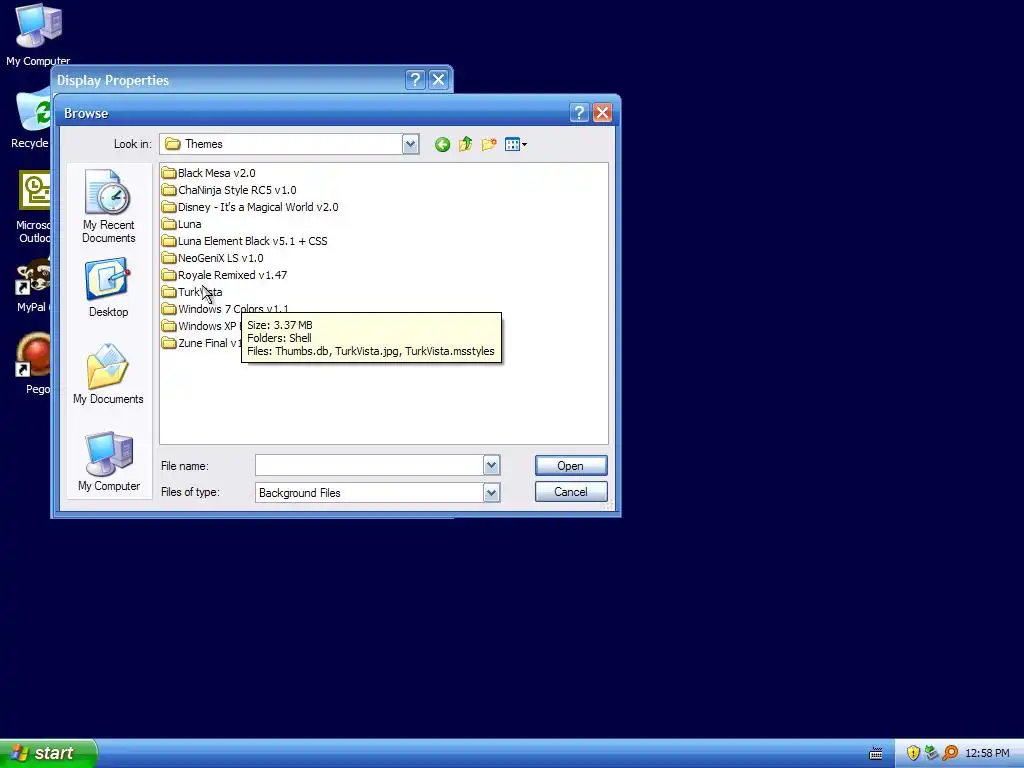Viewport: 1024px width, 768px height.
Task: Select the Windows 7 Colors v1.1 folder
Action: 225,308
